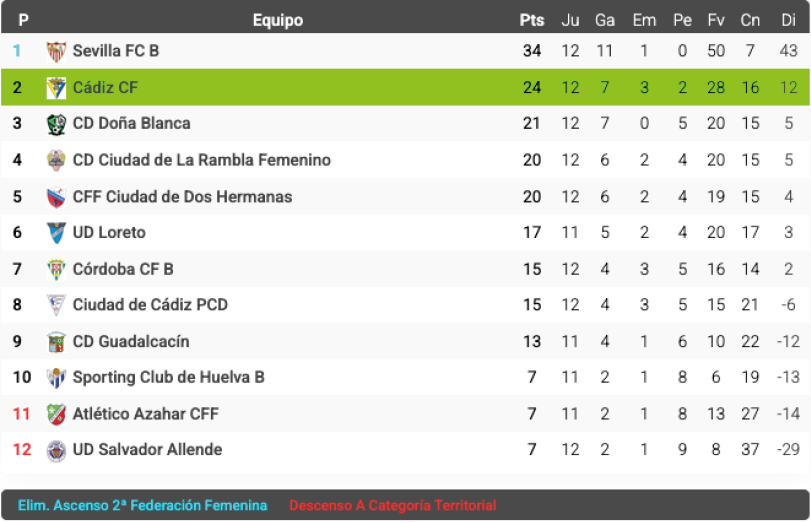The width and height of the screenshot is (811, 523).
Task: Click the Atlético Azahar CFF crest
Action: [56, 414]
